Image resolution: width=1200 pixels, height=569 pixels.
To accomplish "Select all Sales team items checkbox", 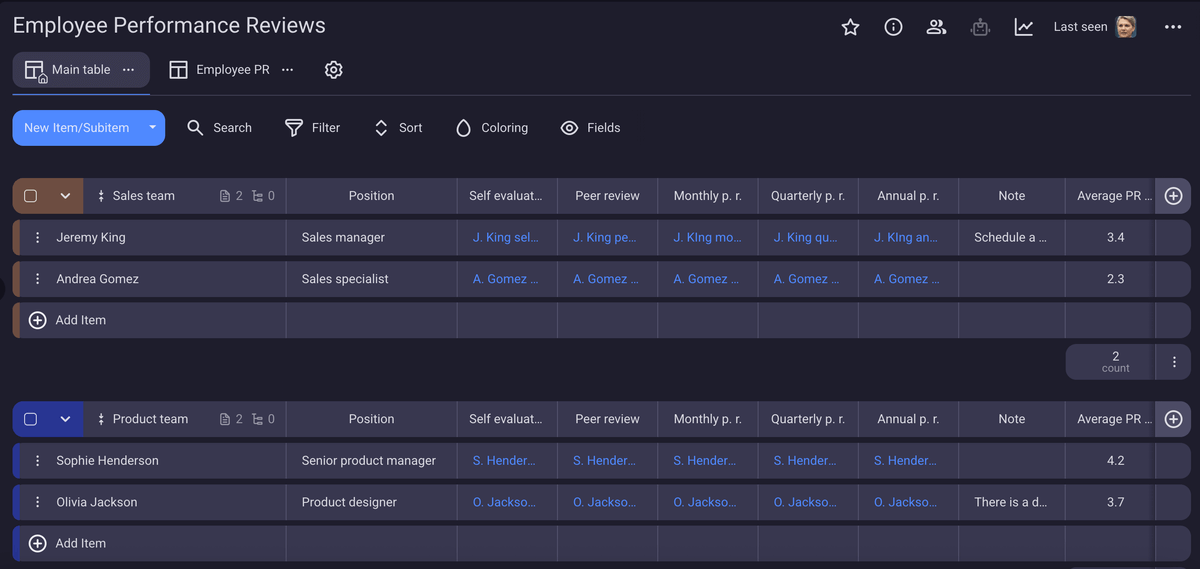I will pyautogui.click(x=31, y=196).
